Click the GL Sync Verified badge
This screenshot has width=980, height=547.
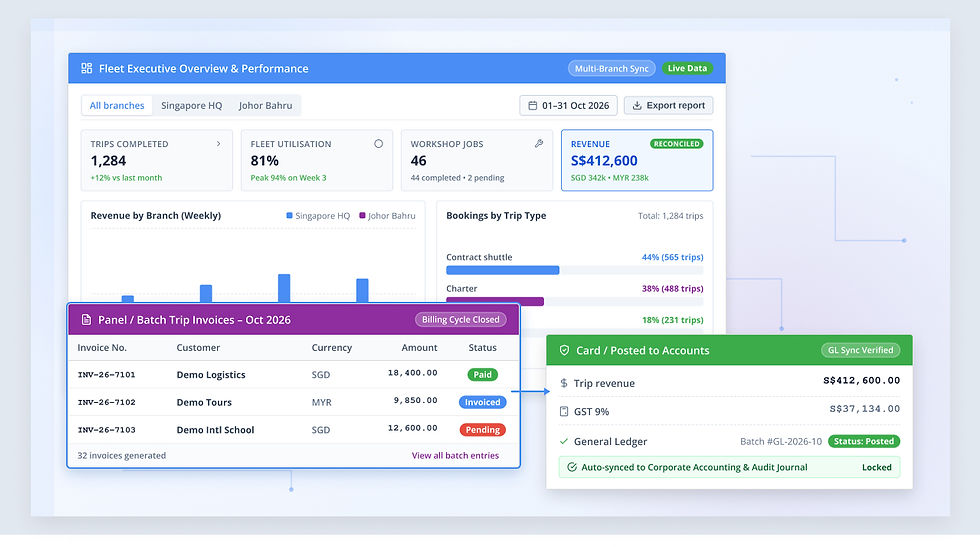[x=861, y=350]
